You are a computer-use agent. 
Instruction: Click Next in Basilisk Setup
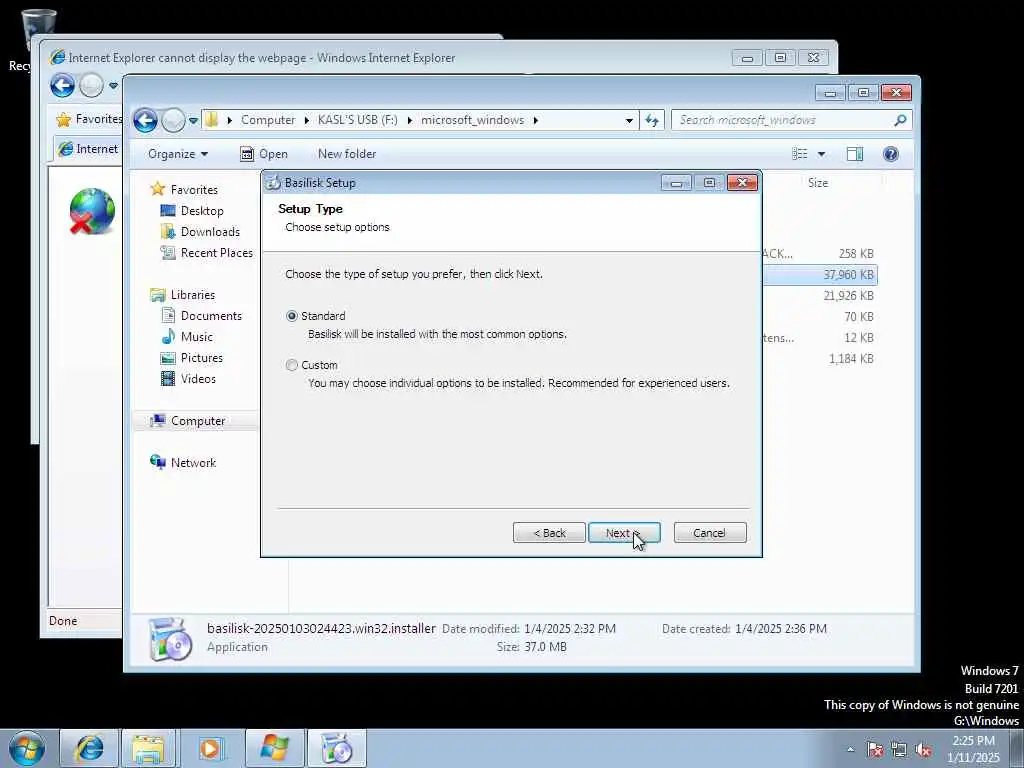624,533
